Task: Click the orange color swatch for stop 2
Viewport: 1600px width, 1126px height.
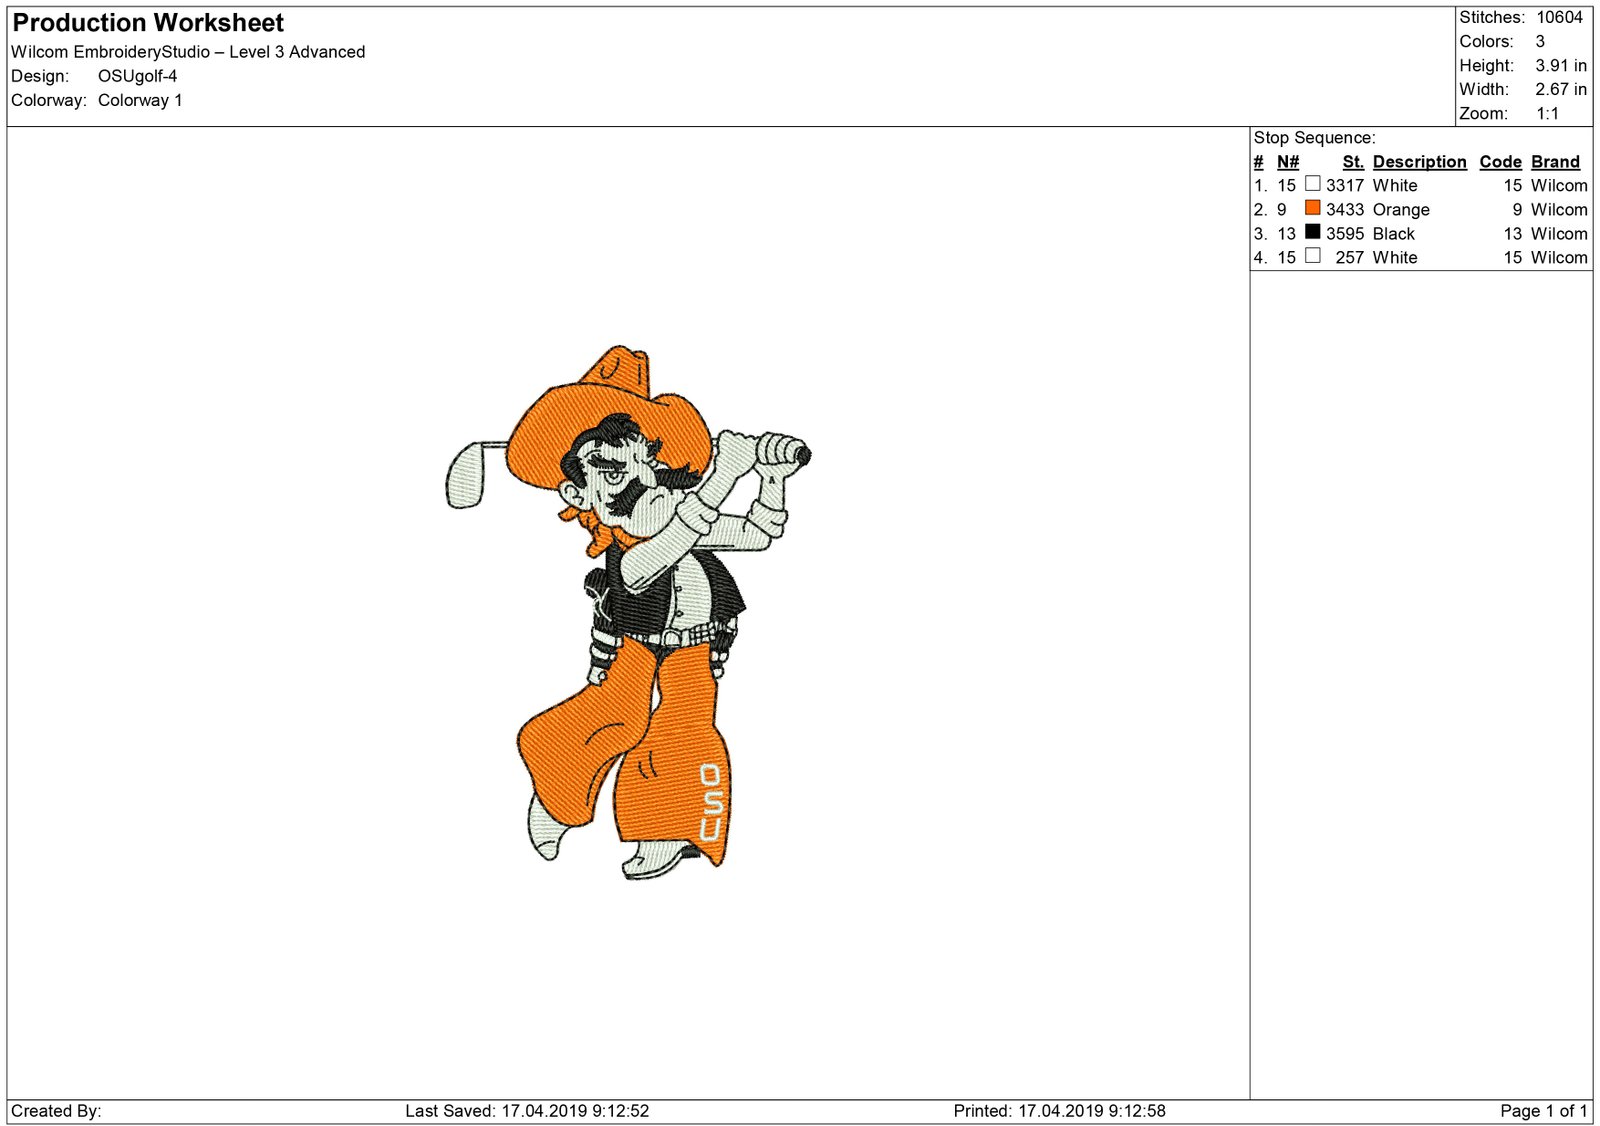Action: tap(1312, 208)
